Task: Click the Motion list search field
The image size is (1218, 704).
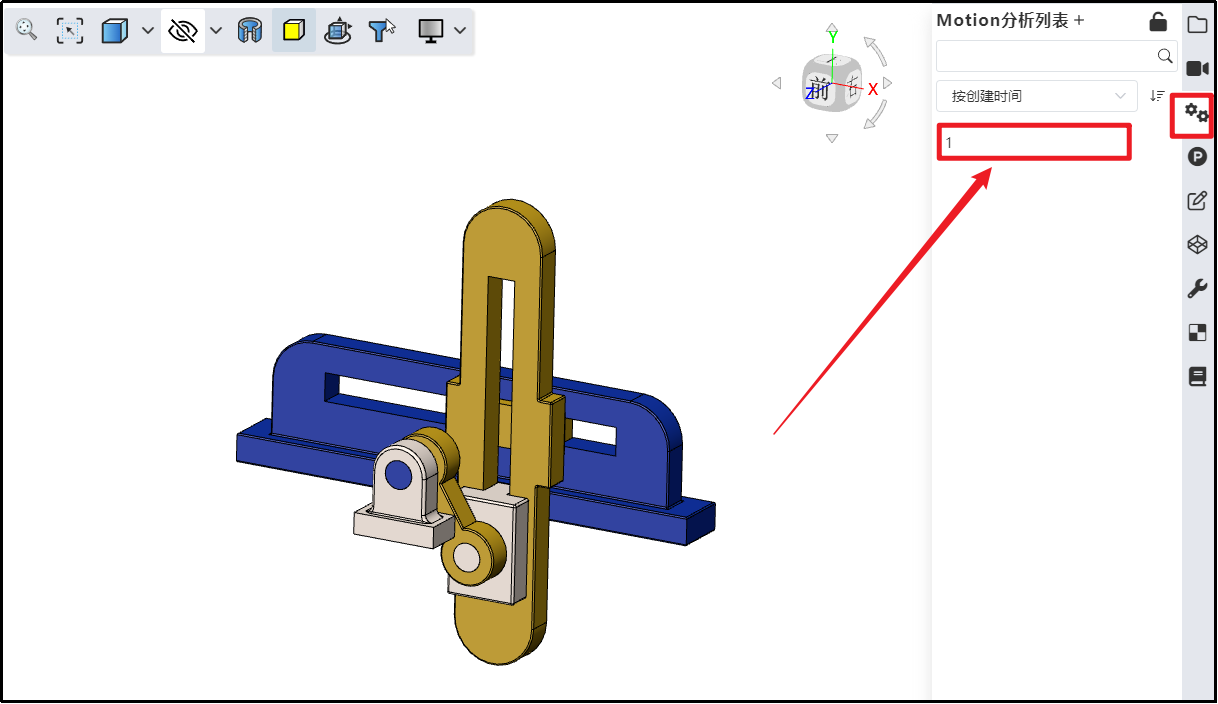Action: pos(1045,56)
